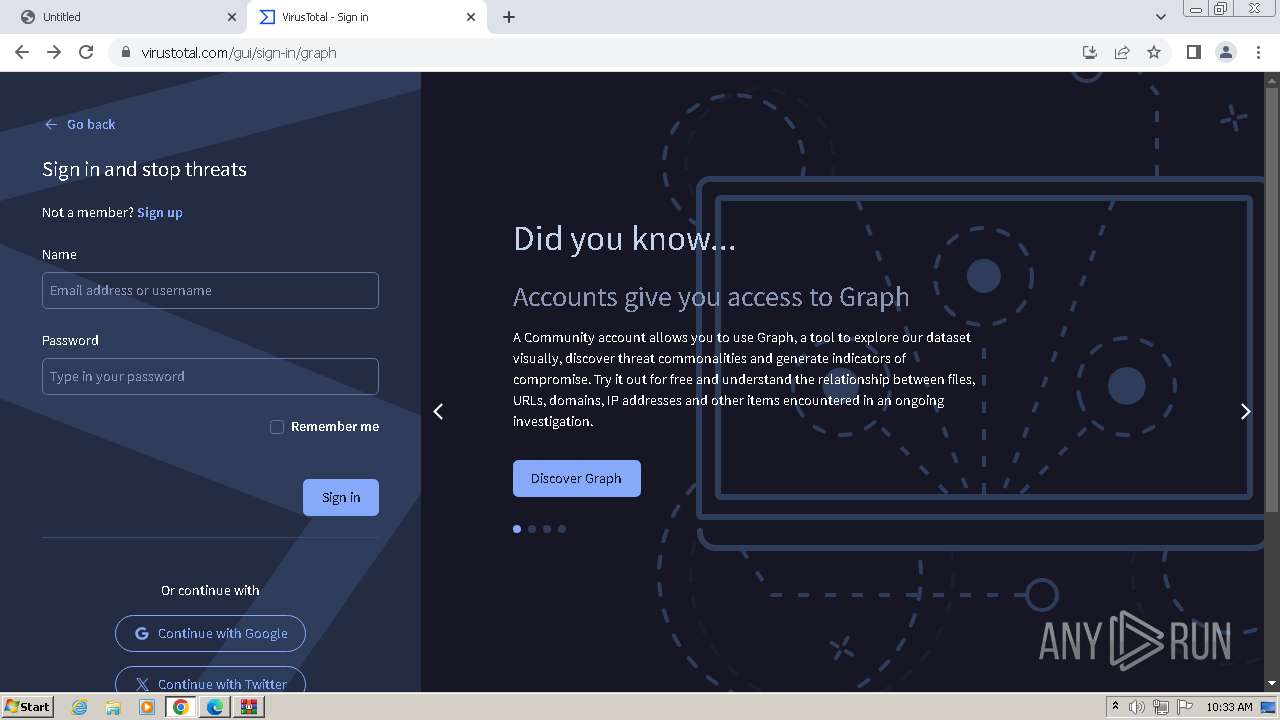Focus the Email address or username field
Image resolution: width=1280 pixels, height=720 pixels.
pos(210,290)
